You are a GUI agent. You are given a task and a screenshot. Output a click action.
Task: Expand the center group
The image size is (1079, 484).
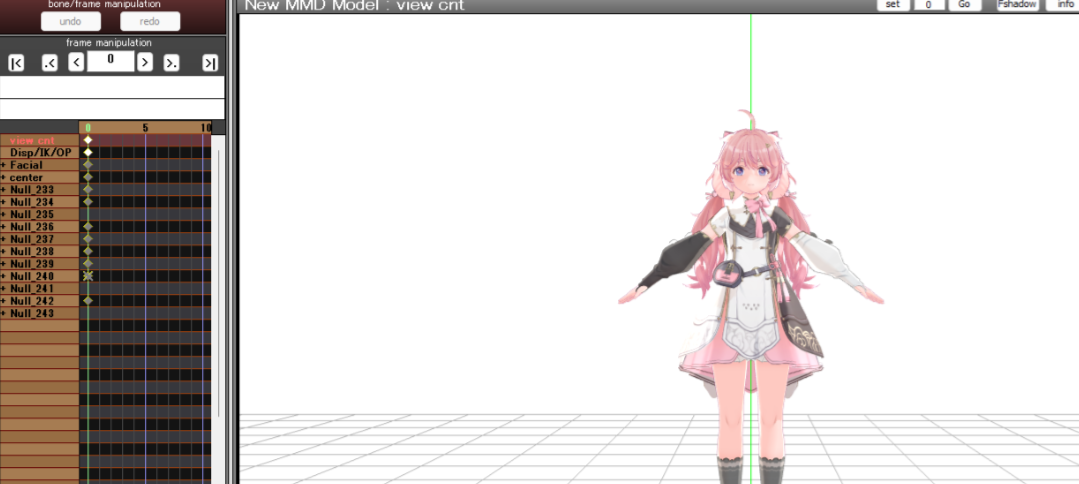(3, 178)
